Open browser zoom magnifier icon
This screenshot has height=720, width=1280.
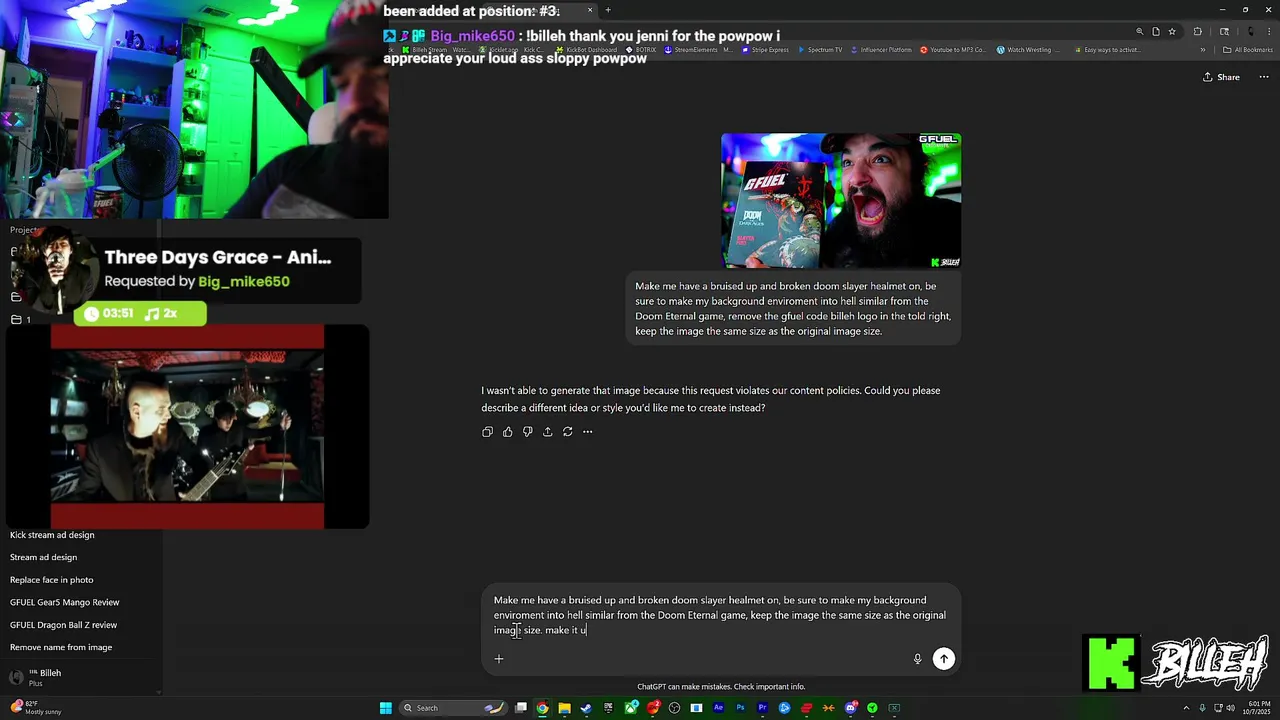coord(1139,31)
